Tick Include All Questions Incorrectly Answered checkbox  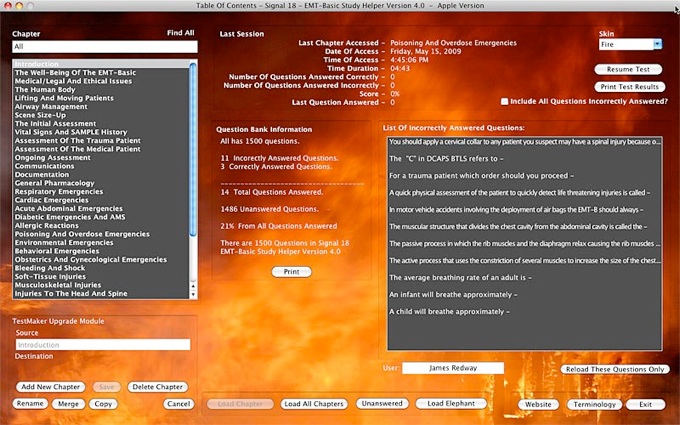click(504, 101)
